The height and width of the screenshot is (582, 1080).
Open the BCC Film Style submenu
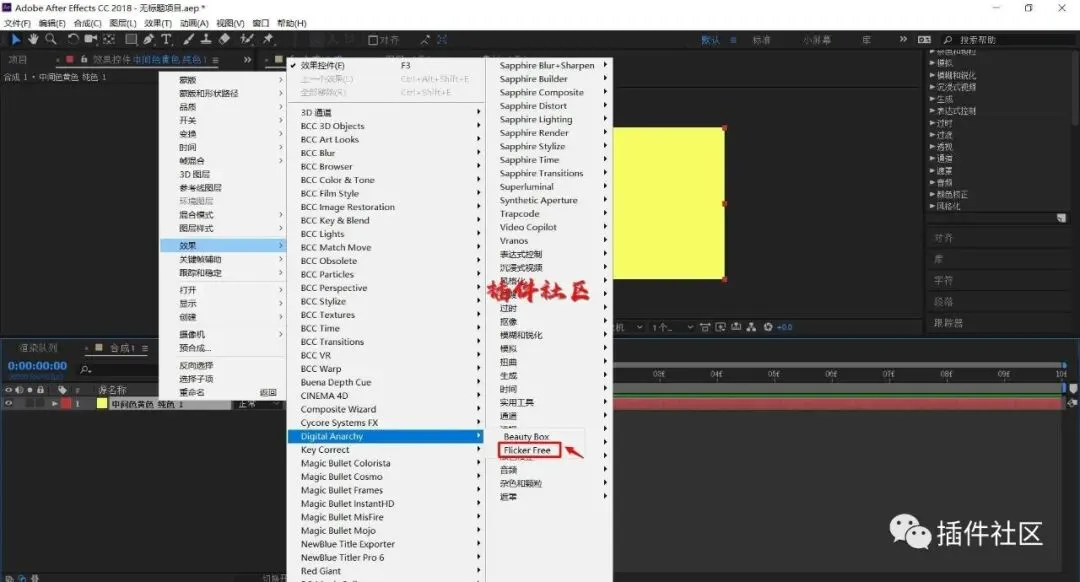click(385, 194)
